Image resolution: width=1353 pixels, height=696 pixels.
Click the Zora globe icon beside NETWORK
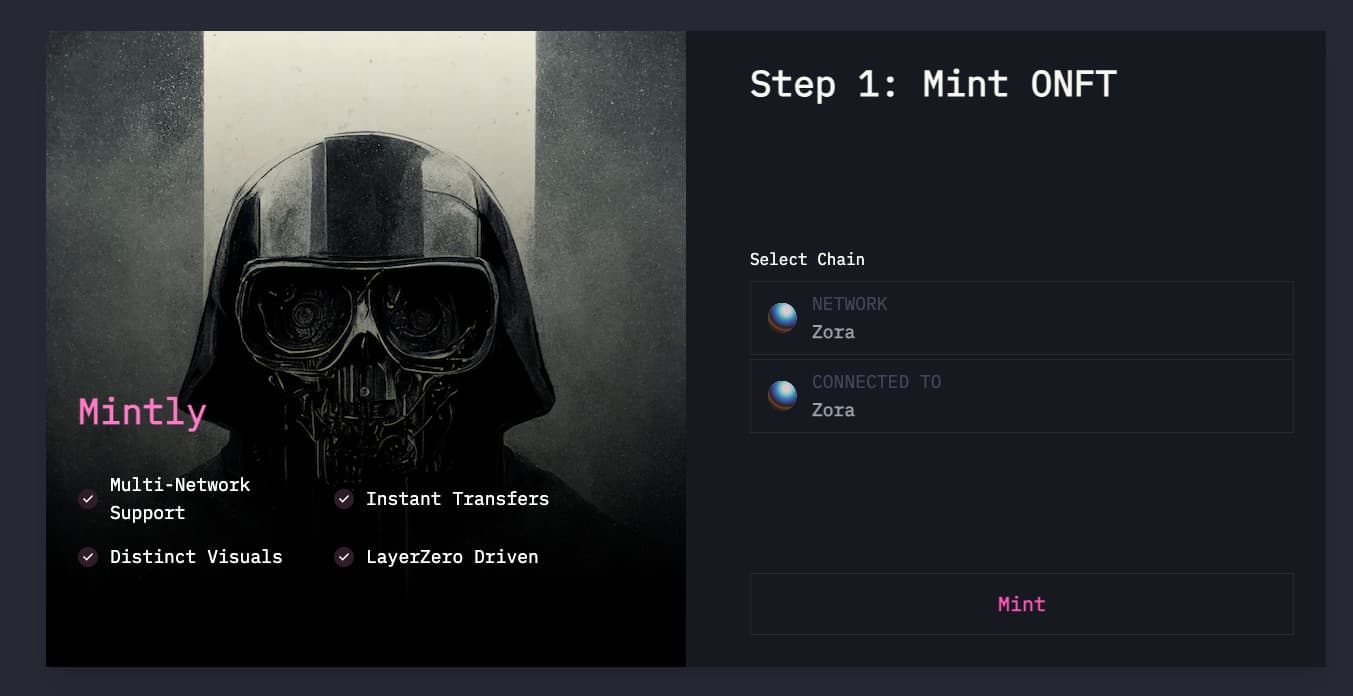point(782,318)
